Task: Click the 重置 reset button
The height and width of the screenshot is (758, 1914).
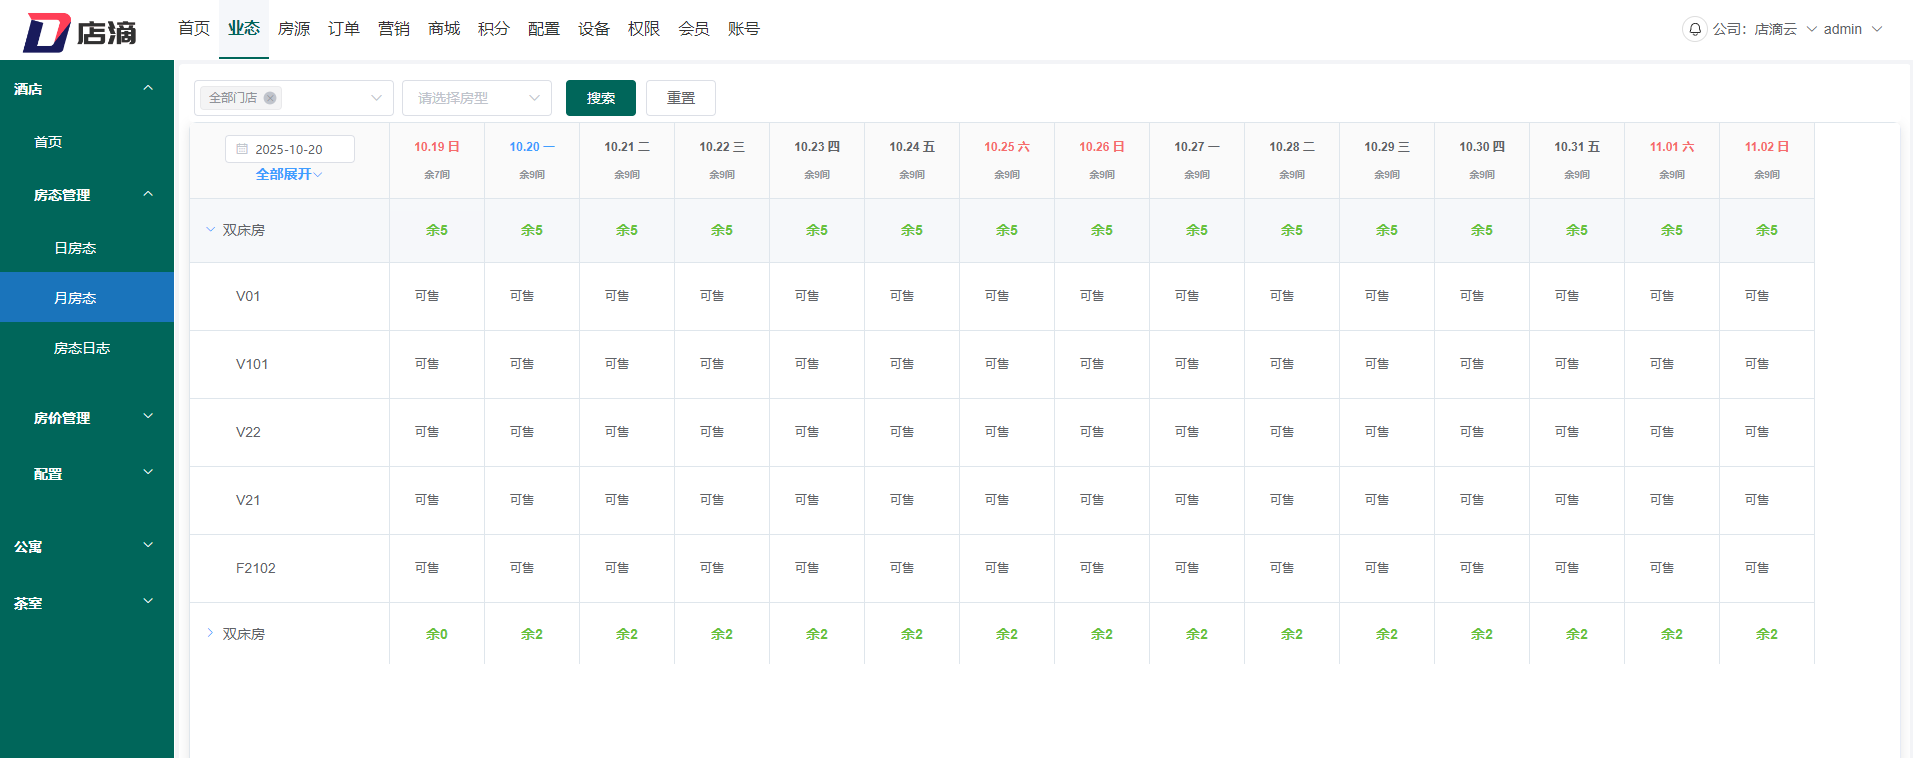Action: click(680, 98)
